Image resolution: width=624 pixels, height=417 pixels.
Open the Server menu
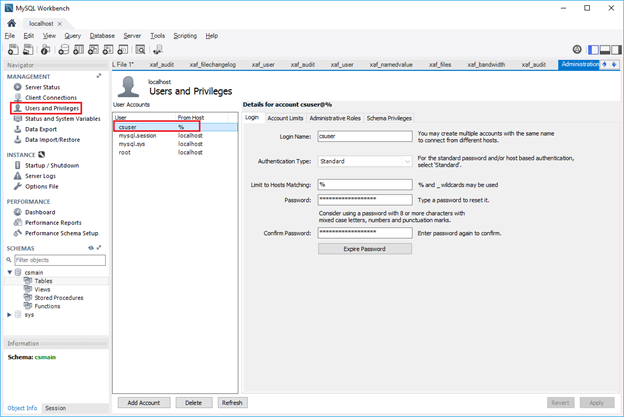point(132,35)
